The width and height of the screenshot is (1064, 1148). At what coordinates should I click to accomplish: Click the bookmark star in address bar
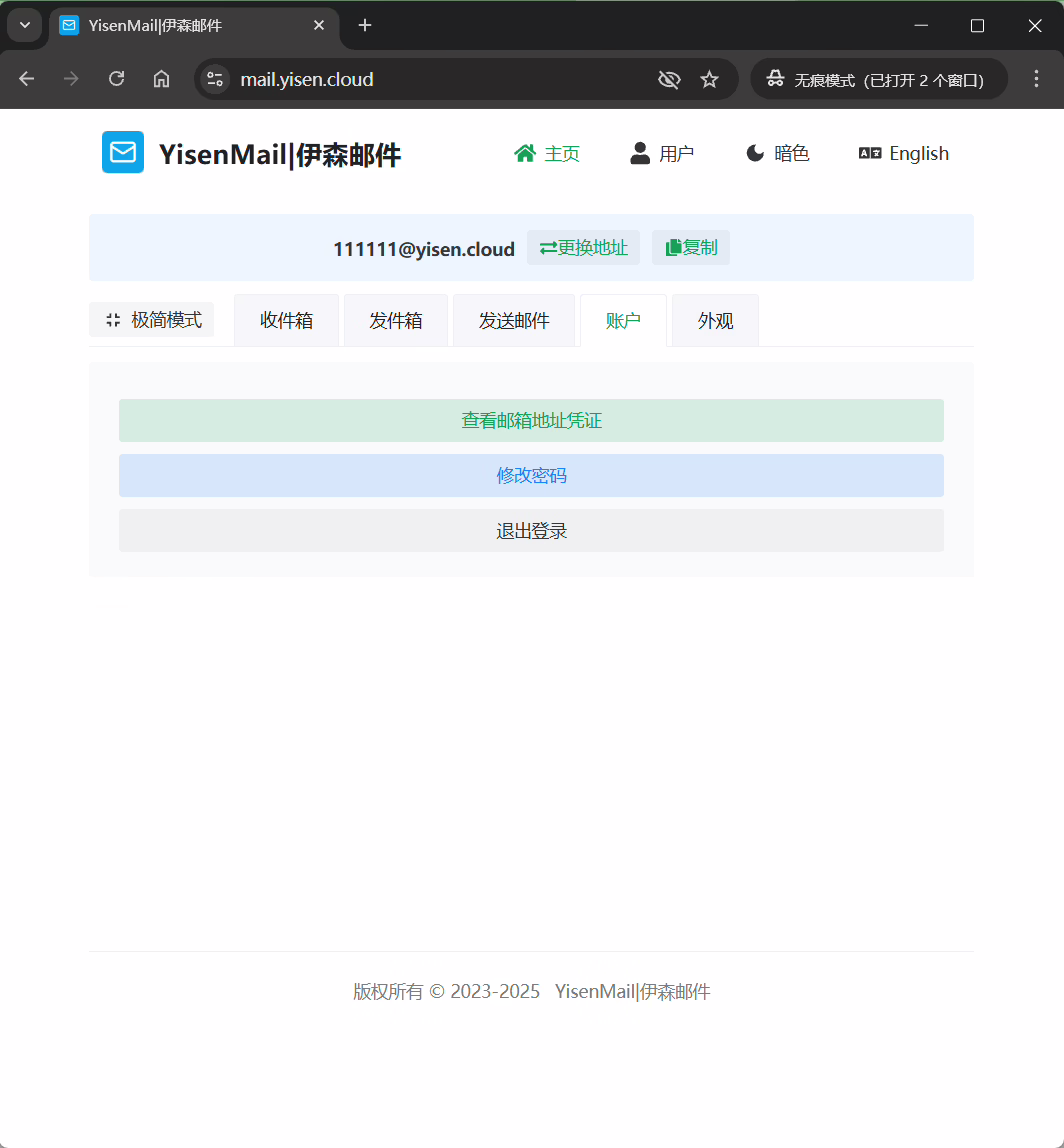710,78
